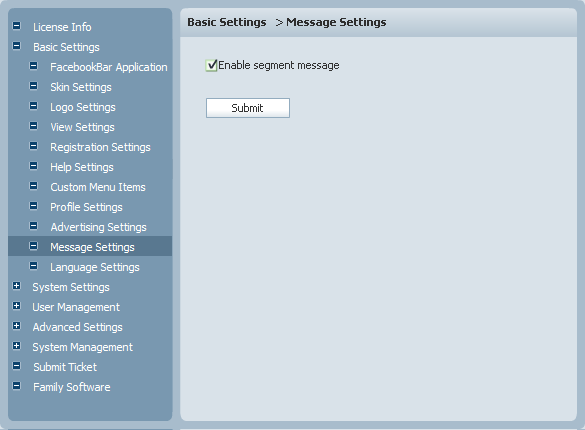Image resolution: width=585 pixels, height=430 pixels.
Task: Go to Registration Settings
Action: point(100,147)
